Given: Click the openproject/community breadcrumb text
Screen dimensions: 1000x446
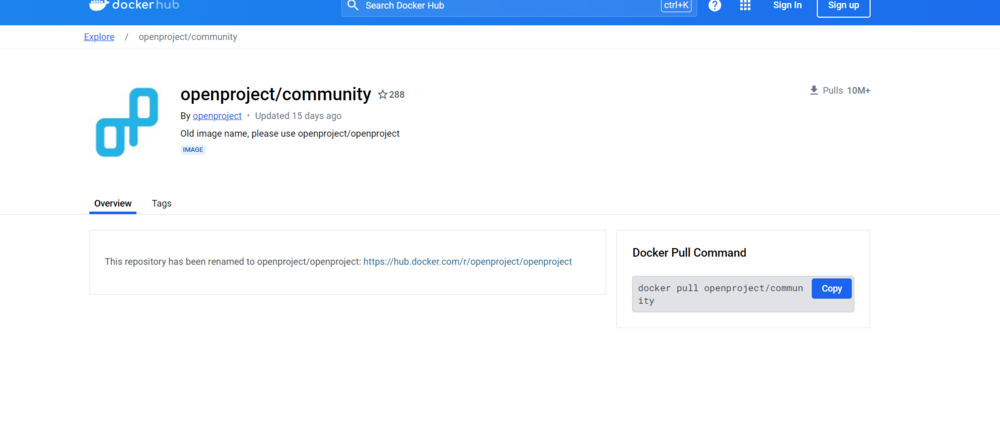Looking at the screenshot, I should [x=188, y=37].
